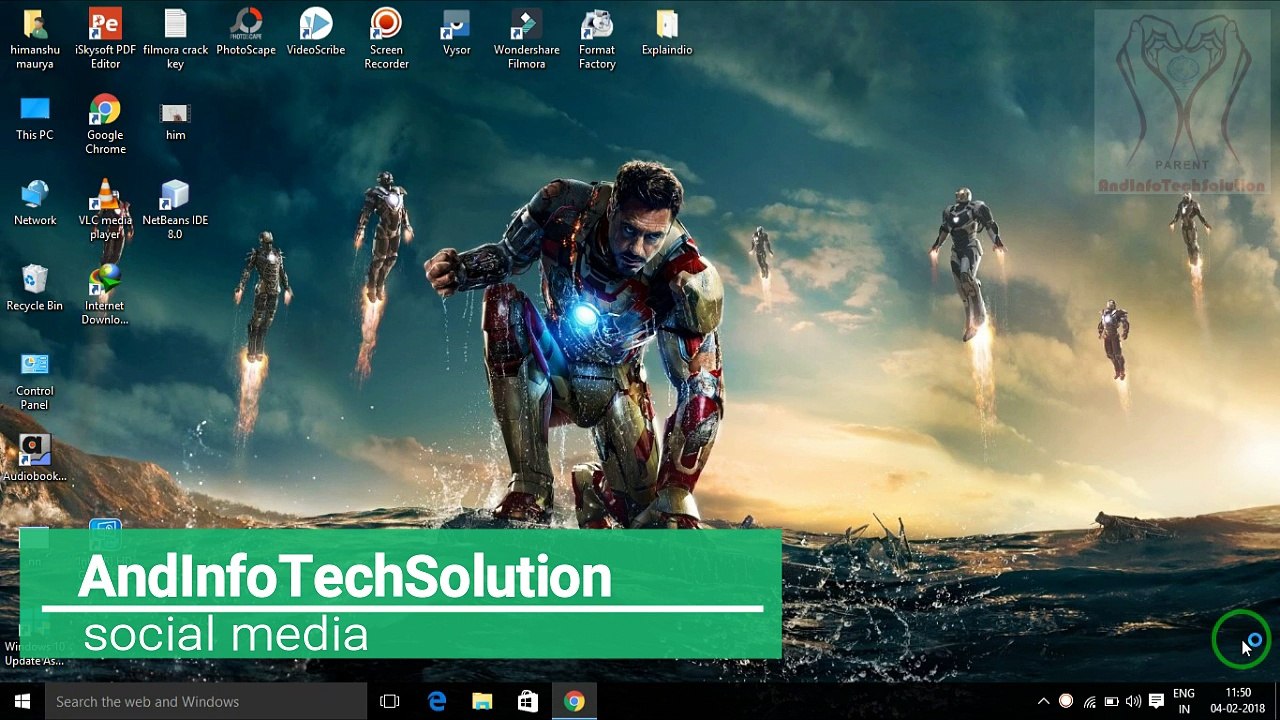The height and width of the screenshot is (720, 1280).
Task: Select the himanshu maurya folder icon
Action: click(35, 39)
